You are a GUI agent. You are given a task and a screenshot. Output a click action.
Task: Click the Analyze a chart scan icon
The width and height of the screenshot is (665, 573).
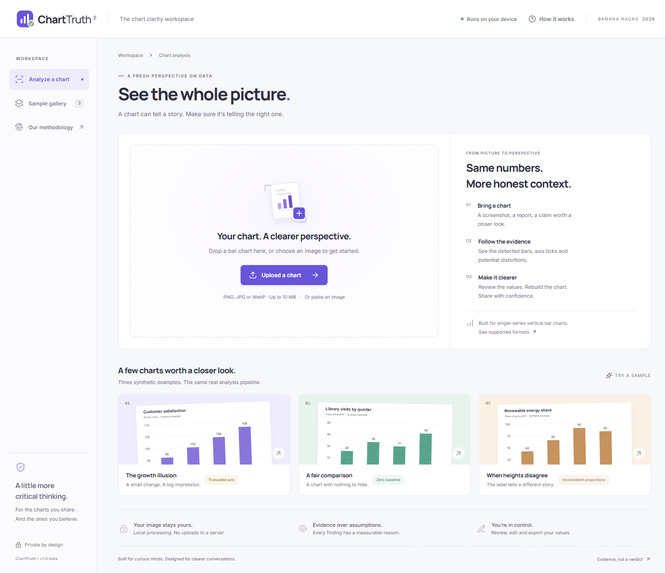point(19,79)
